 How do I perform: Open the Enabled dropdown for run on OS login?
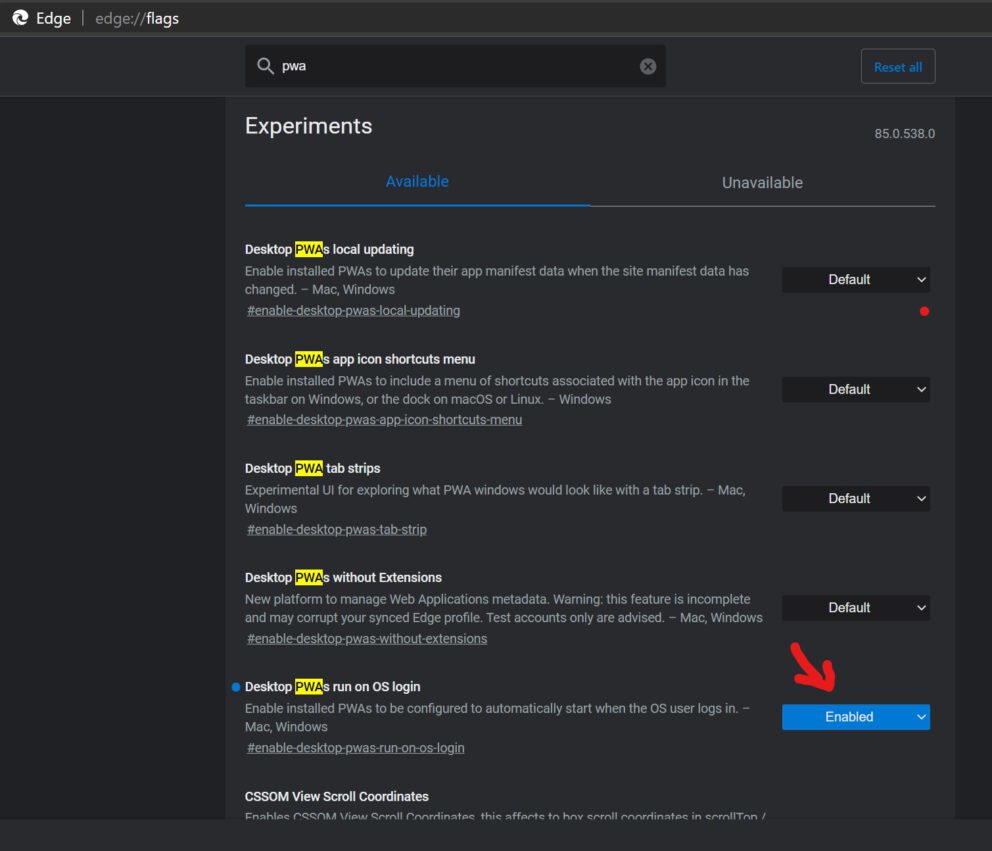(x=855, y=716)
